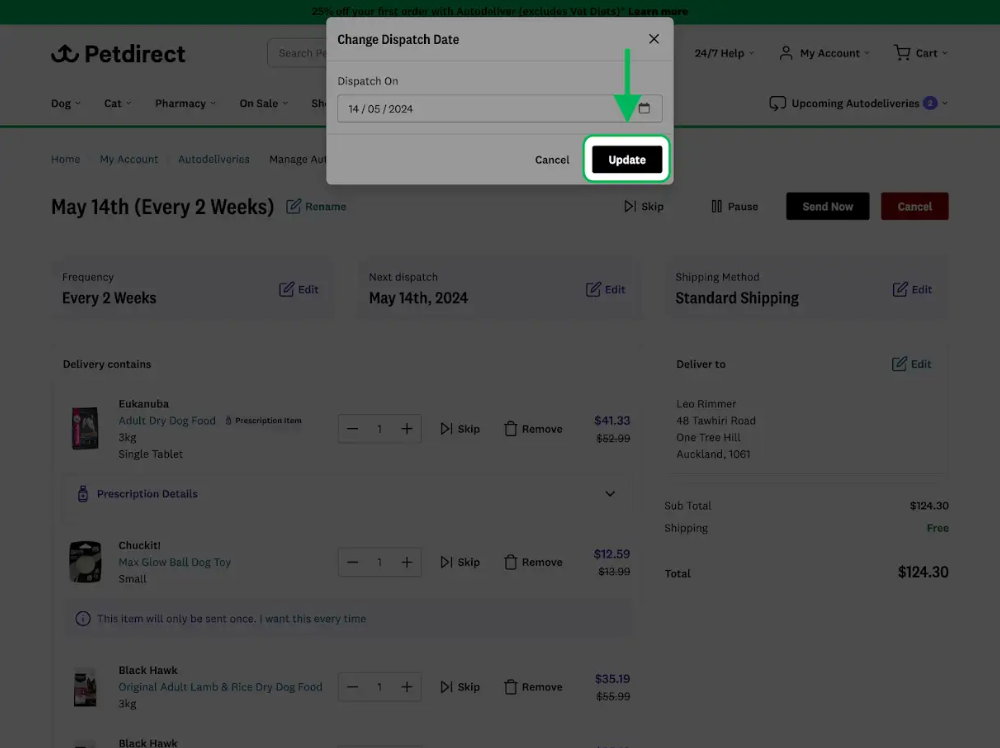The width and height of the screenshot is (1000, 748).
Task: Open the Dog menu
Action: [x=66, y=103]
